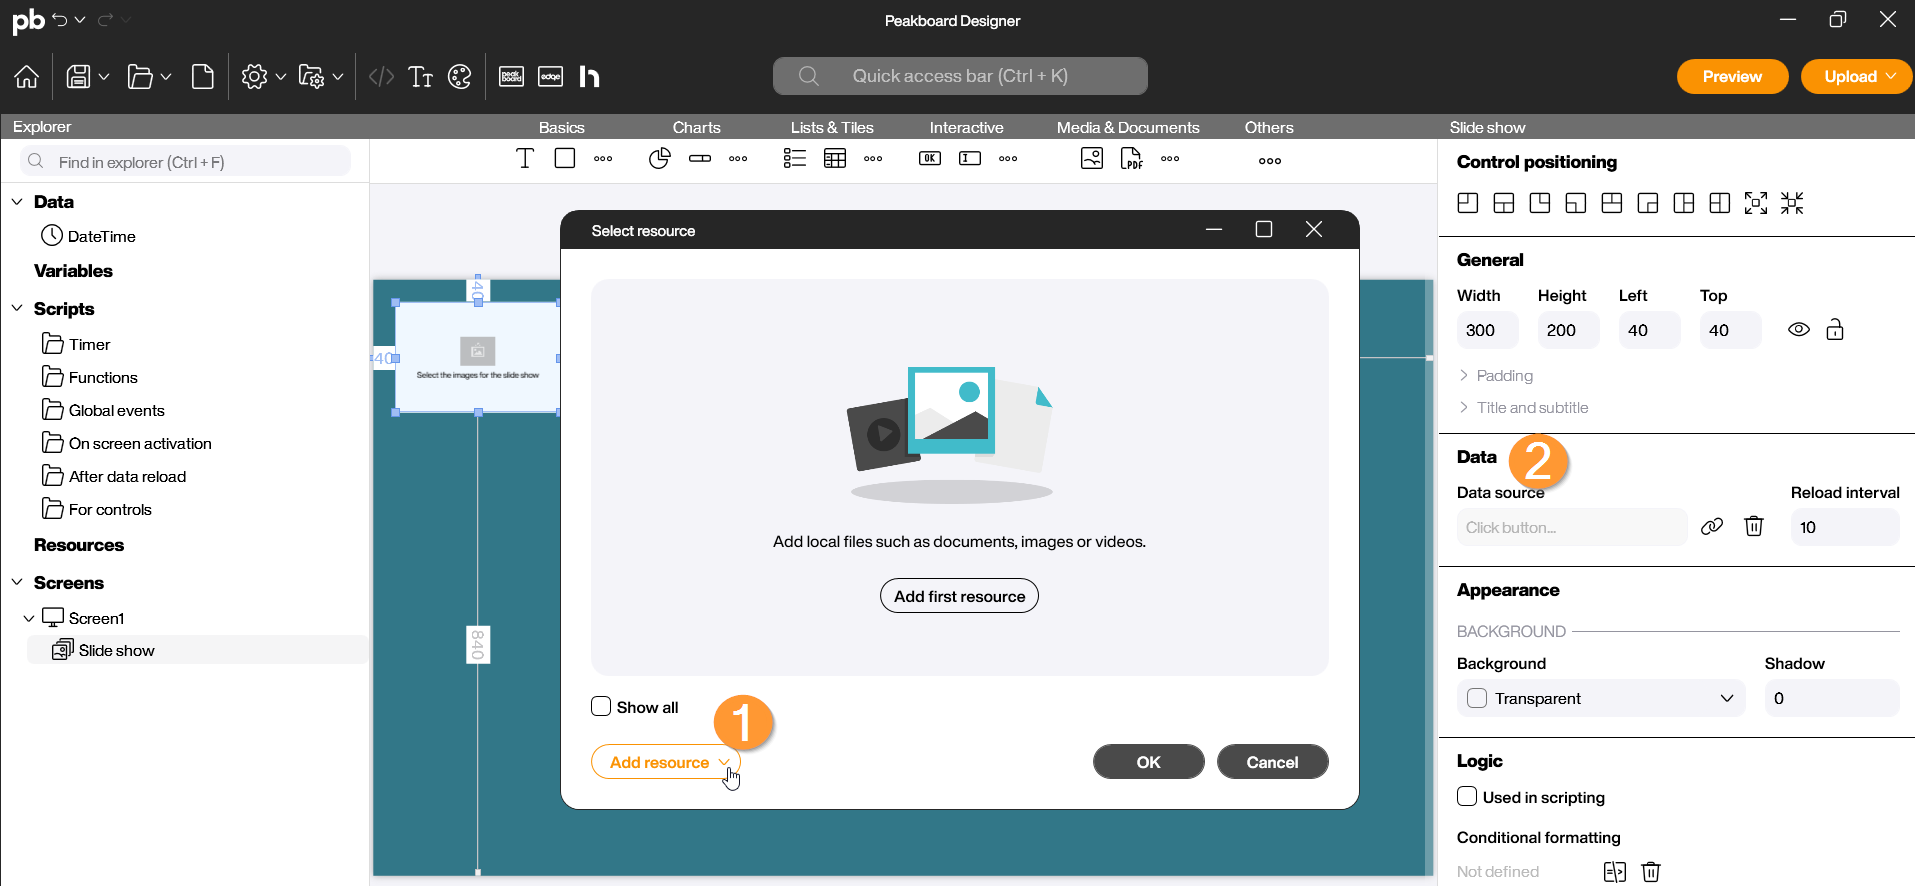Open the Background Transparent dropdown
Screen dimensions: 1915x886
[x=1601, y=698]
